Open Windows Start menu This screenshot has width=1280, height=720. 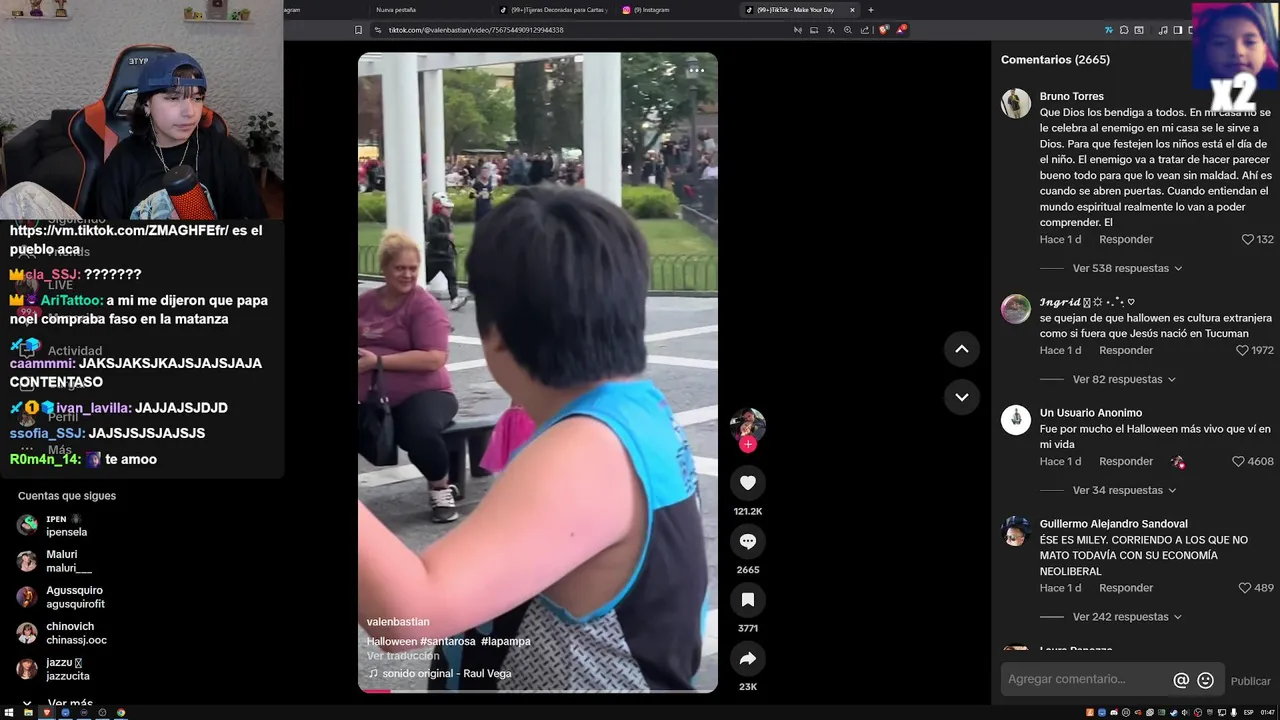tap(9, 712)
